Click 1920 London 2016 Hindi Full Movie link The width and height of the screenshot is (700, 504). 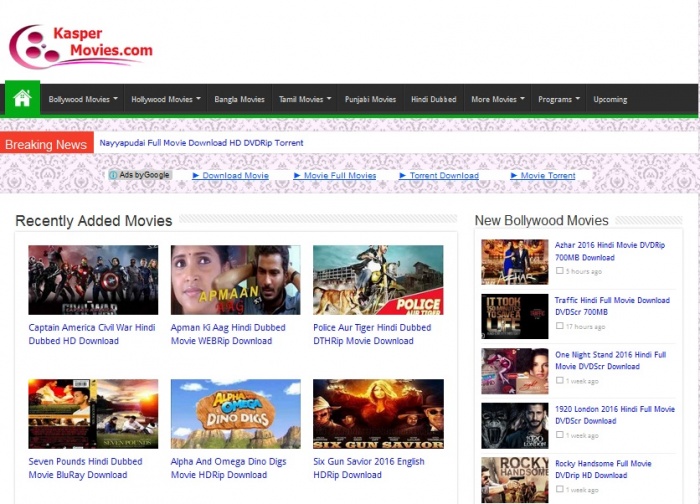click(x=615, y=415)
